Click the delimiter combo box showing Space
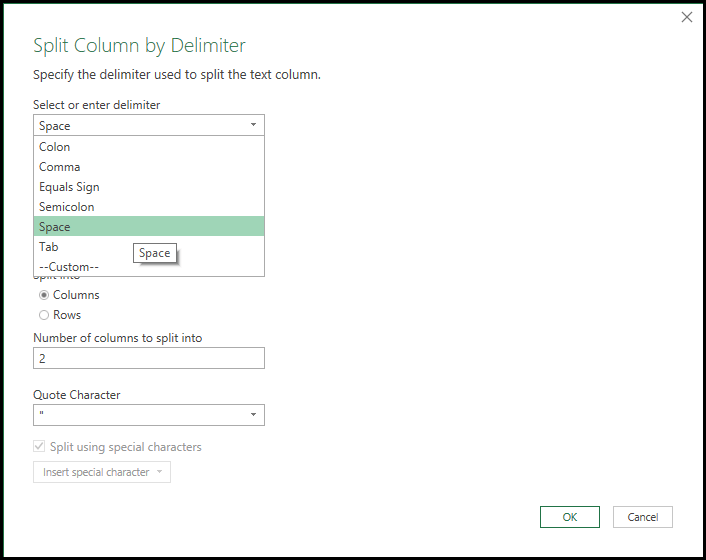The width and height of the screenshot is (706, 560). coord(140,126)
